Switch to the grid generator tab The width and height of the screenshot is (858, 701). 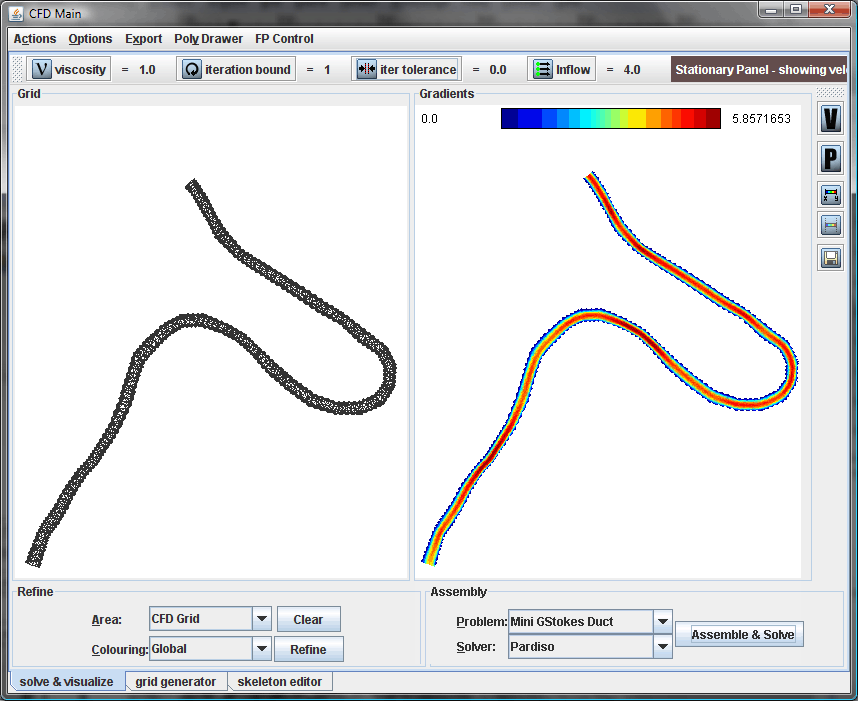pyautogui.click(x=176, y=682)
